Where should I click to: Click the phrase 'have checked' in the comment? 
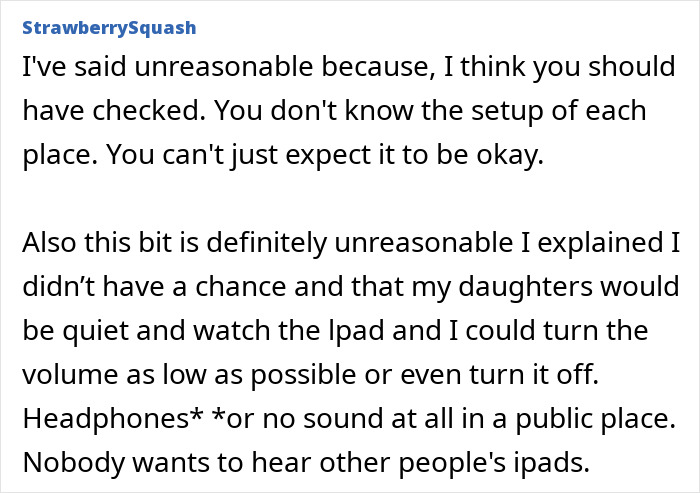110,110
